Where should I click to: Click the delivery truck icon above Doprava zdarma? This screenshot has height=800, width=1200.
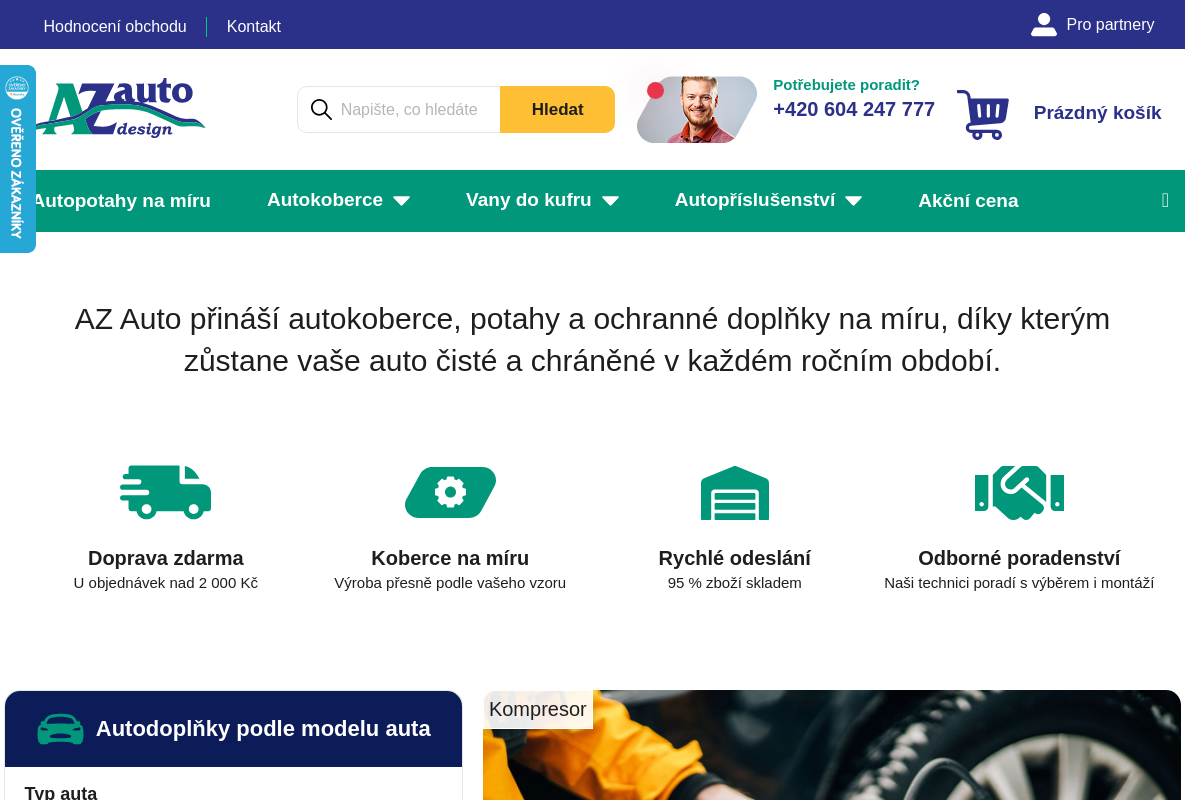[x=165, y=491]
